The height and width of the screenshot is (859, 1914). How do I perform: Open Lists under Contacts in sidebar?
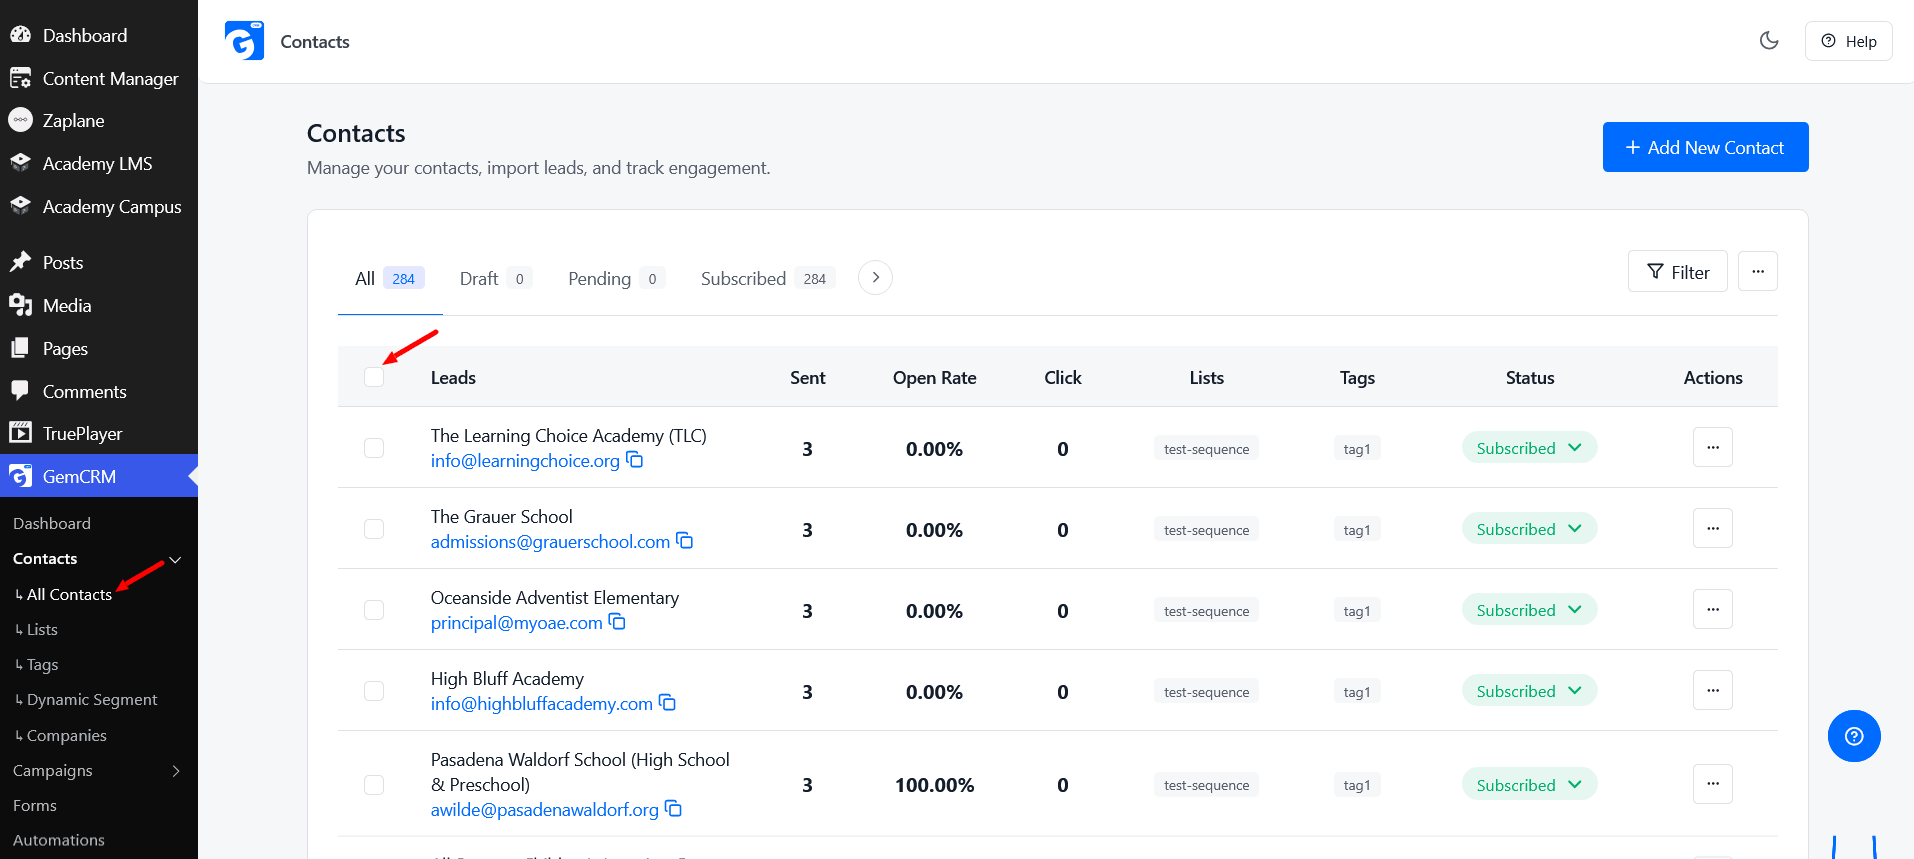point(42,630)
